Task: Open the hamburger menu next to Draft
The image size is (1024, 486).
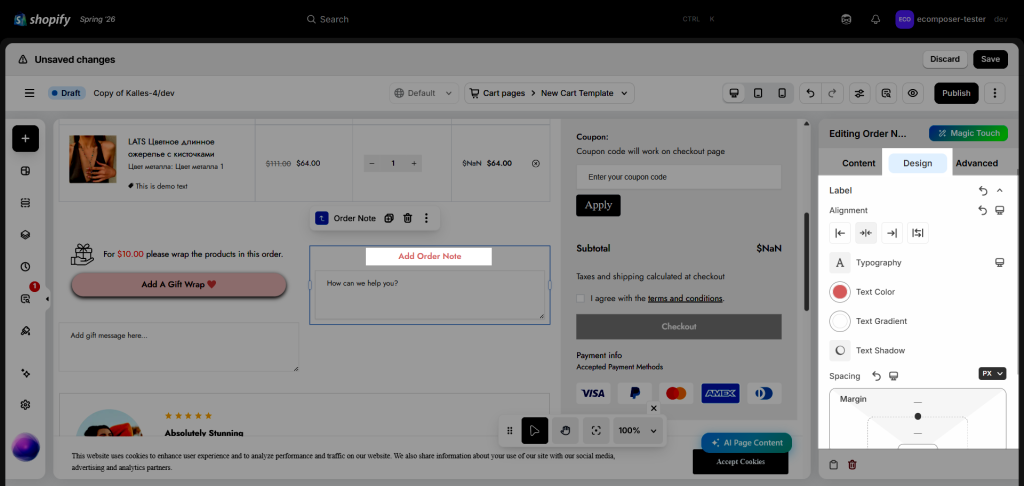Action: point(29,93)
